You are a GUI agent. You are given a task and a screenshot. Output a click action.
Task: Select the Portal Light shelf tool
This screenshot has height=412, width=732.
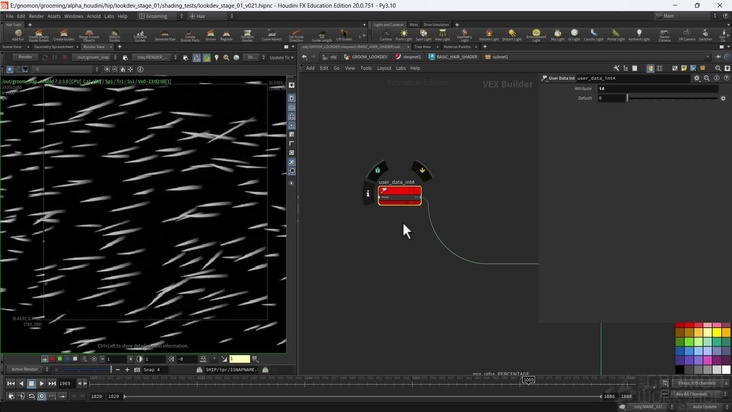(x=616, y=35)
